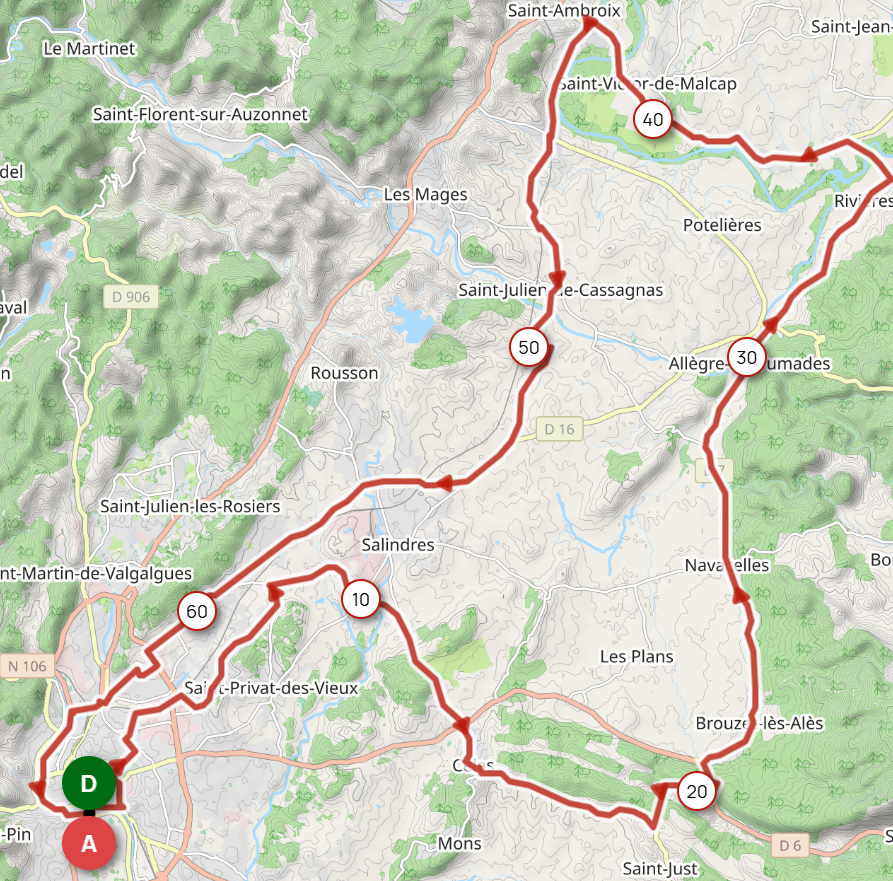Click the direction arrow near Saint-Ambroix
The height and width of the screenshot is (881, 893).
[x=589, y=23]
